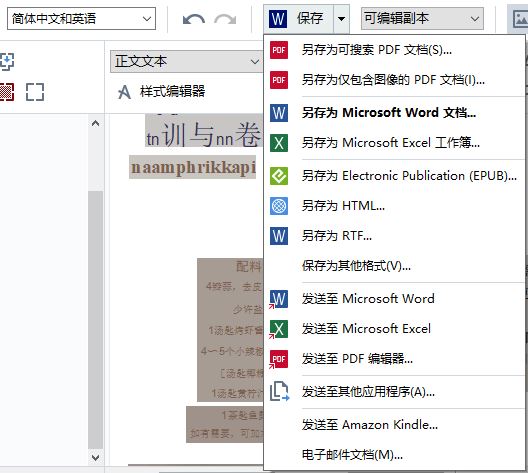This screenshot has height=473, width=528.
Task: Click the Word icon on Save button
Action: click(x=278, y=19)
